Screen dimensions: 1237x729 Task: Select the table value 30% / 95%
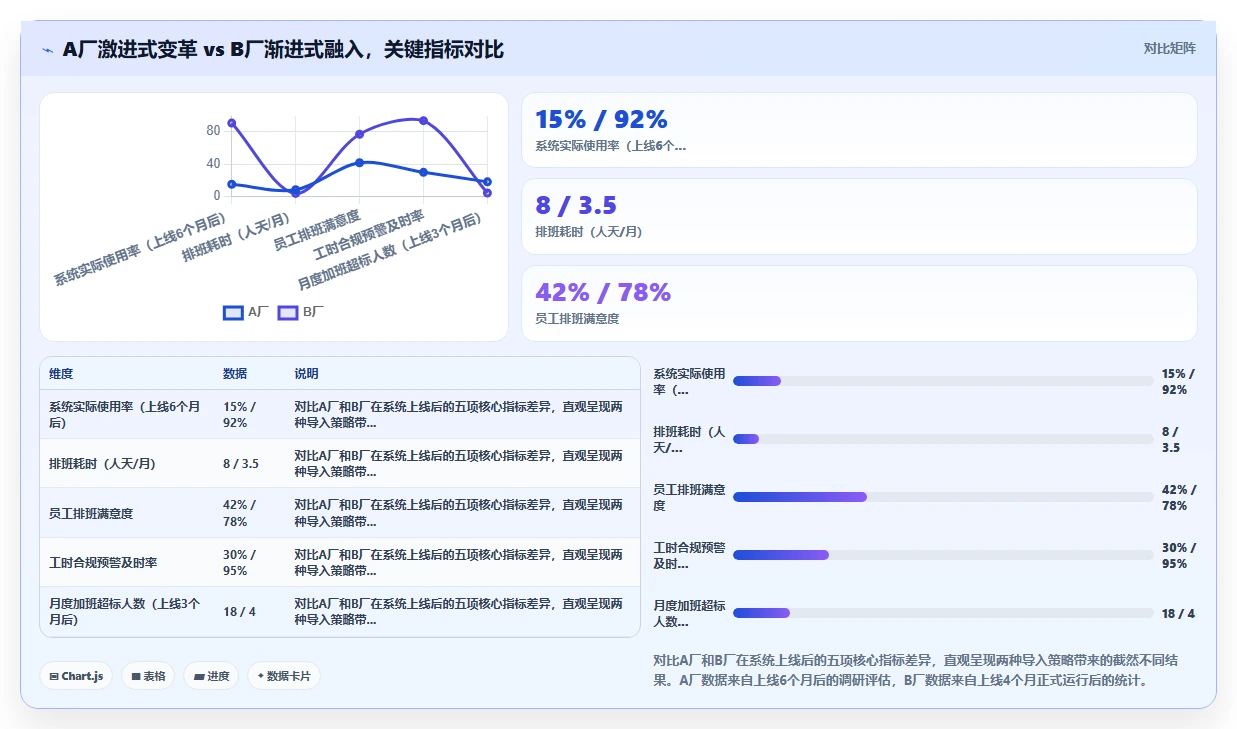pyautogui.click(x=239, y=563)
